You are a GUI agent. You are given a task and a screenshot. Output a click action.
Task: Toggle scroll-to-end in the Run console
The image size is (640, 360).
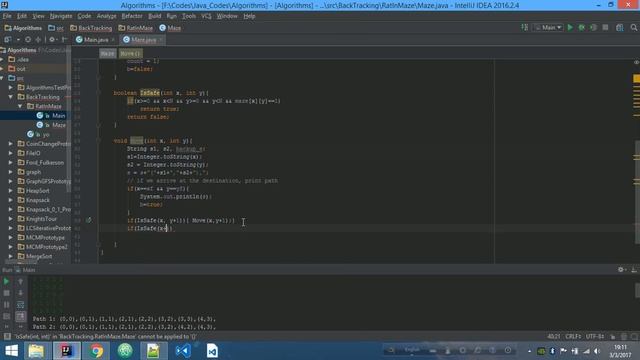click(x=20, y=316)
